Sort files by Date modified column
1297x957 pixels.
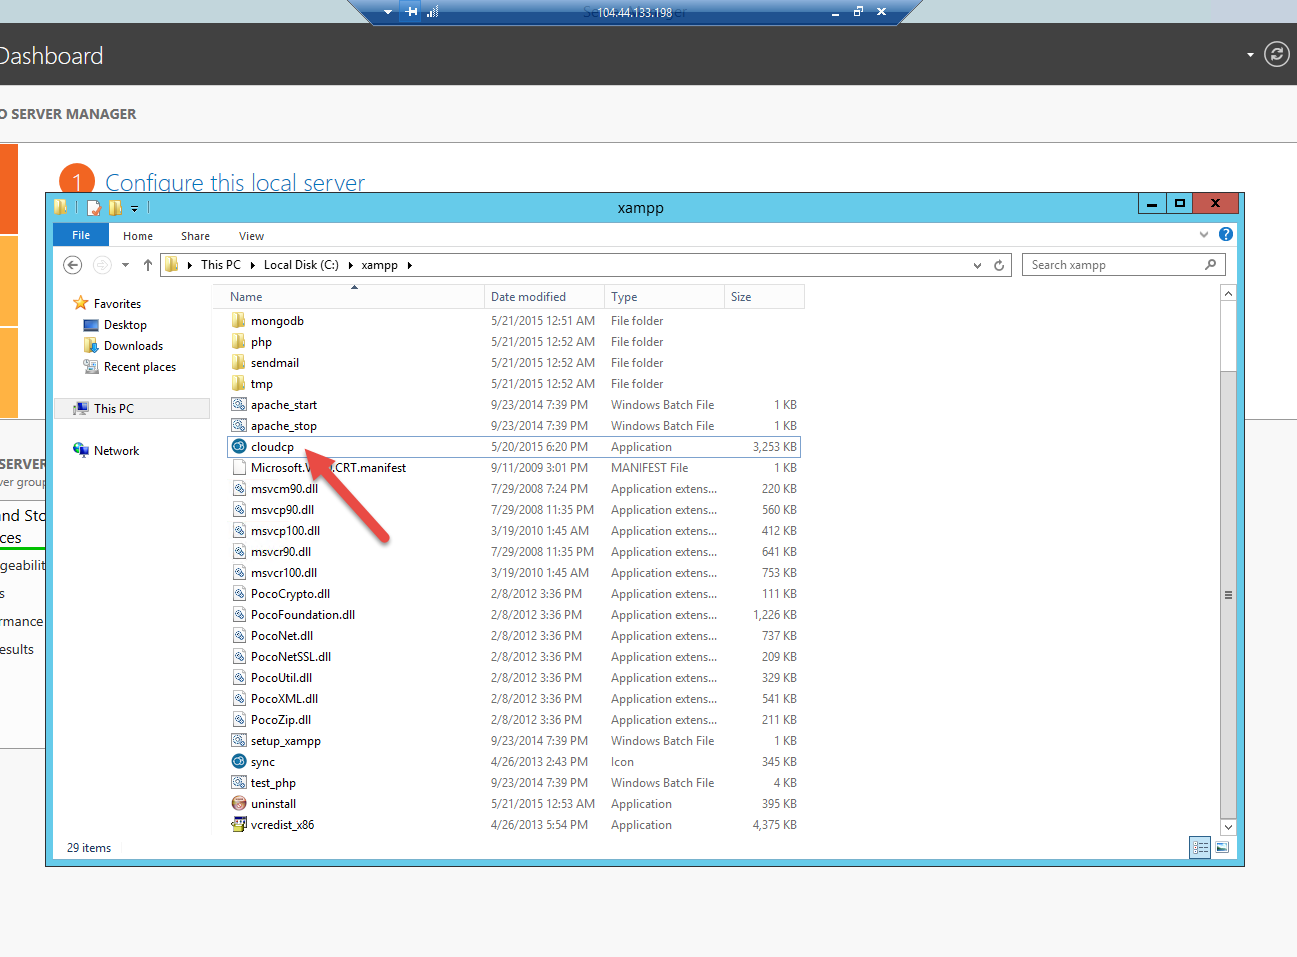pyautogui.click(x=528, y=297)
